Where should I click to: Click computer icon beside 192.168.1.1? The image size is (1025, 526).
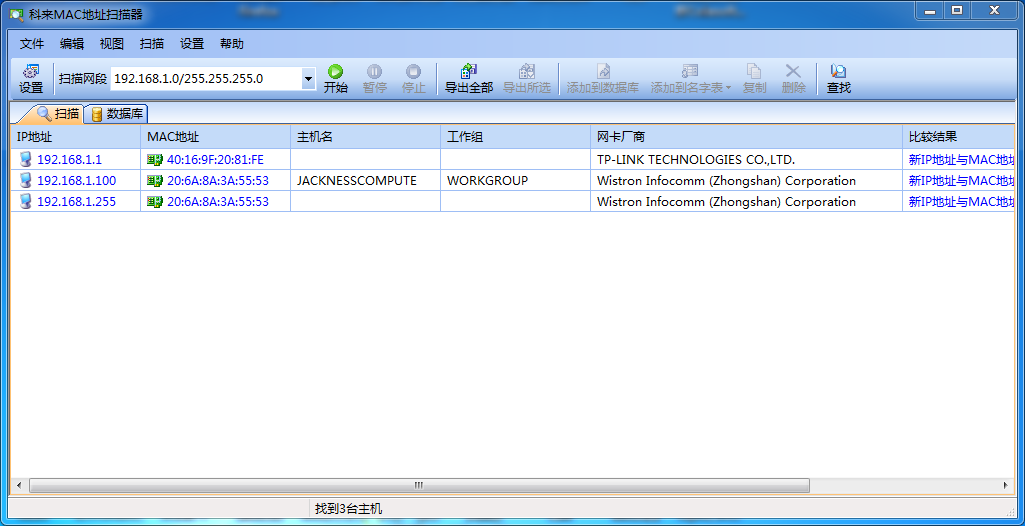25,159
